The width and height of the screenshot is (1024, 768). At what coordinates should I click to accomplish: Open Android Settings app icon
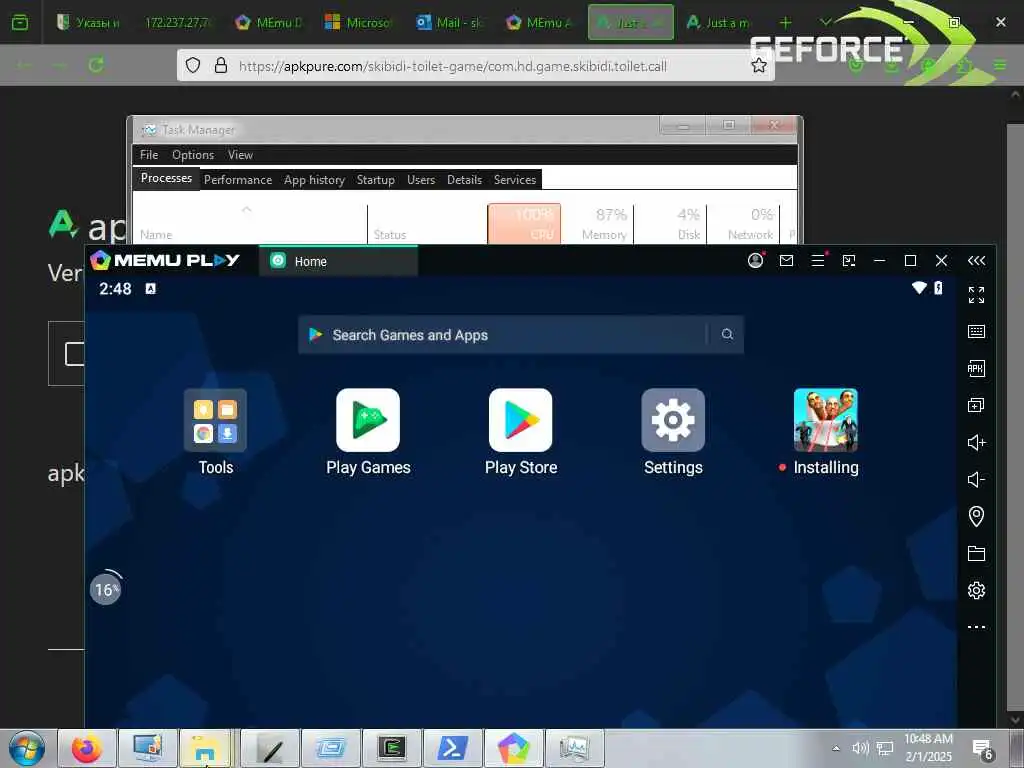point(673,420)
